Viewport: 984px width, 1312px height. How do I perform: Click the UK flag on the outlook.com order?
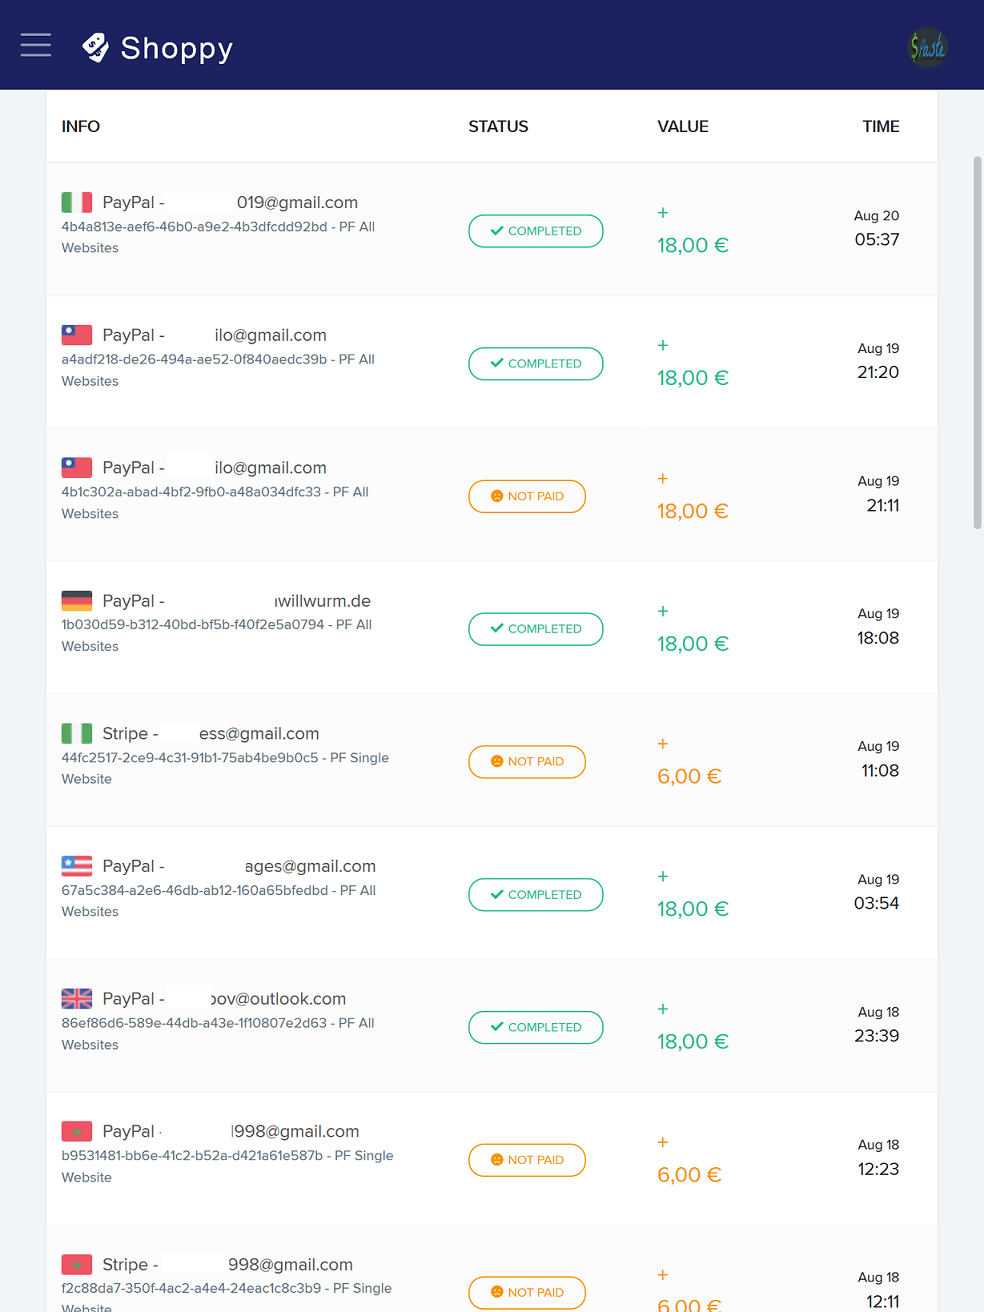coord(77,999)
